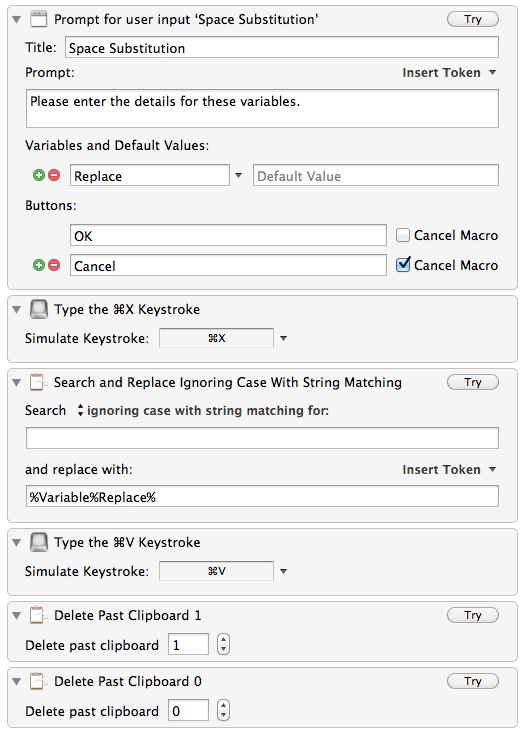The height and width of the screenshot is (737, 527).
Task: Click the keyboard icon of ⌘X Keystroke action
Action: tap(39, 309)
